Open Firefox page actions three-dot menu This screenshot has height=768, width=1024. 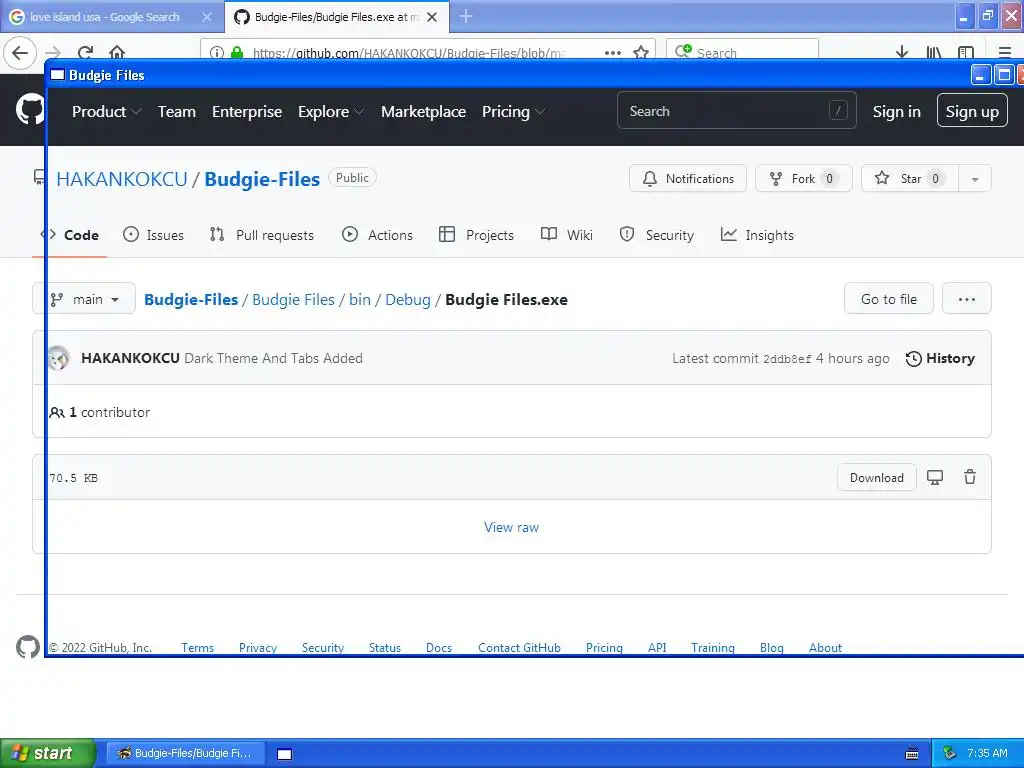tap(613, 52)
